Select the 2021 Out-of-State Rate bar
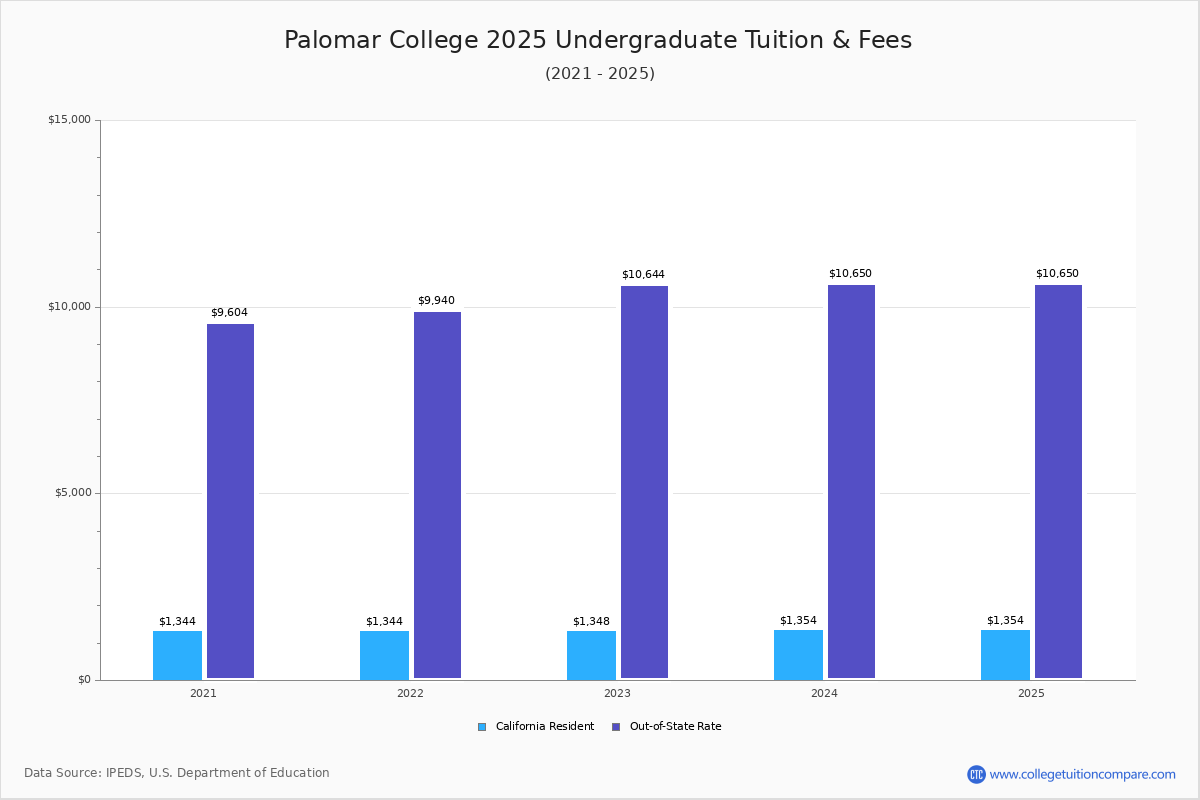This screenshot has width=1200, height=800. point(230,501)
